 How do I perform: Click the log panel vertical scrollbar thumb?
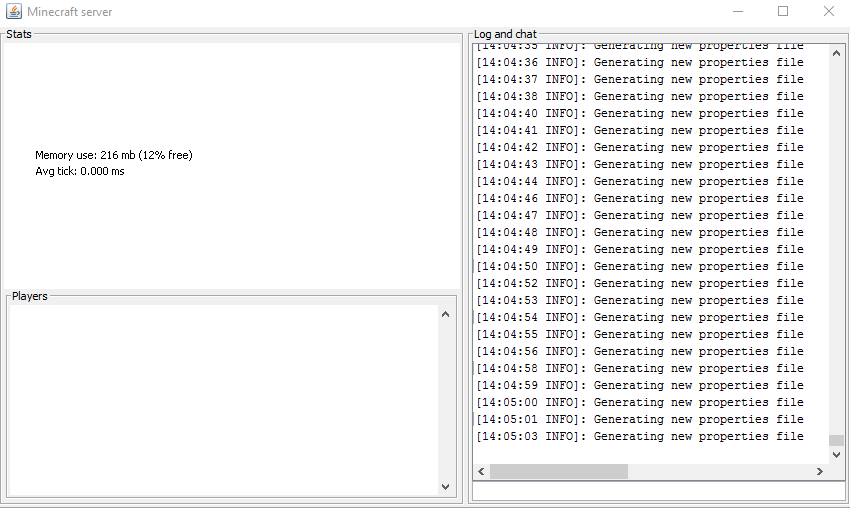coord(836,440)
